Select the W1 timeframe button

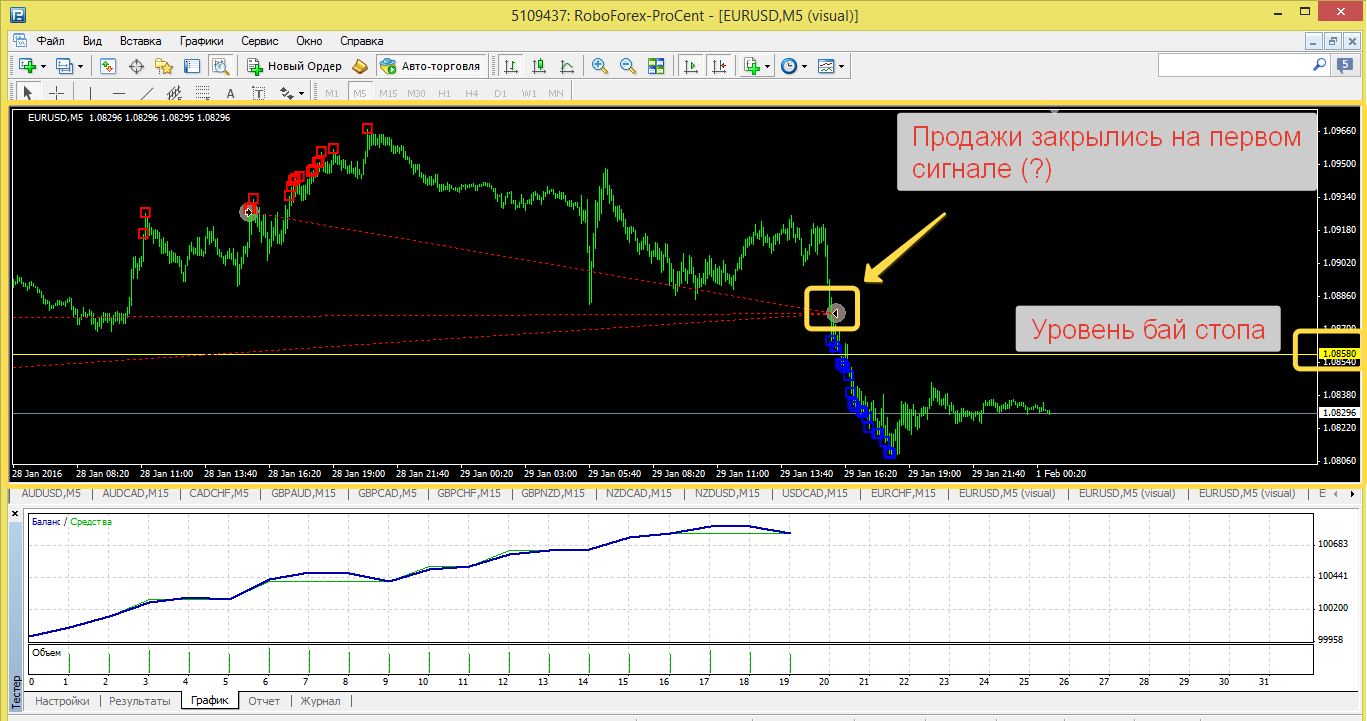tap(528, 93)
